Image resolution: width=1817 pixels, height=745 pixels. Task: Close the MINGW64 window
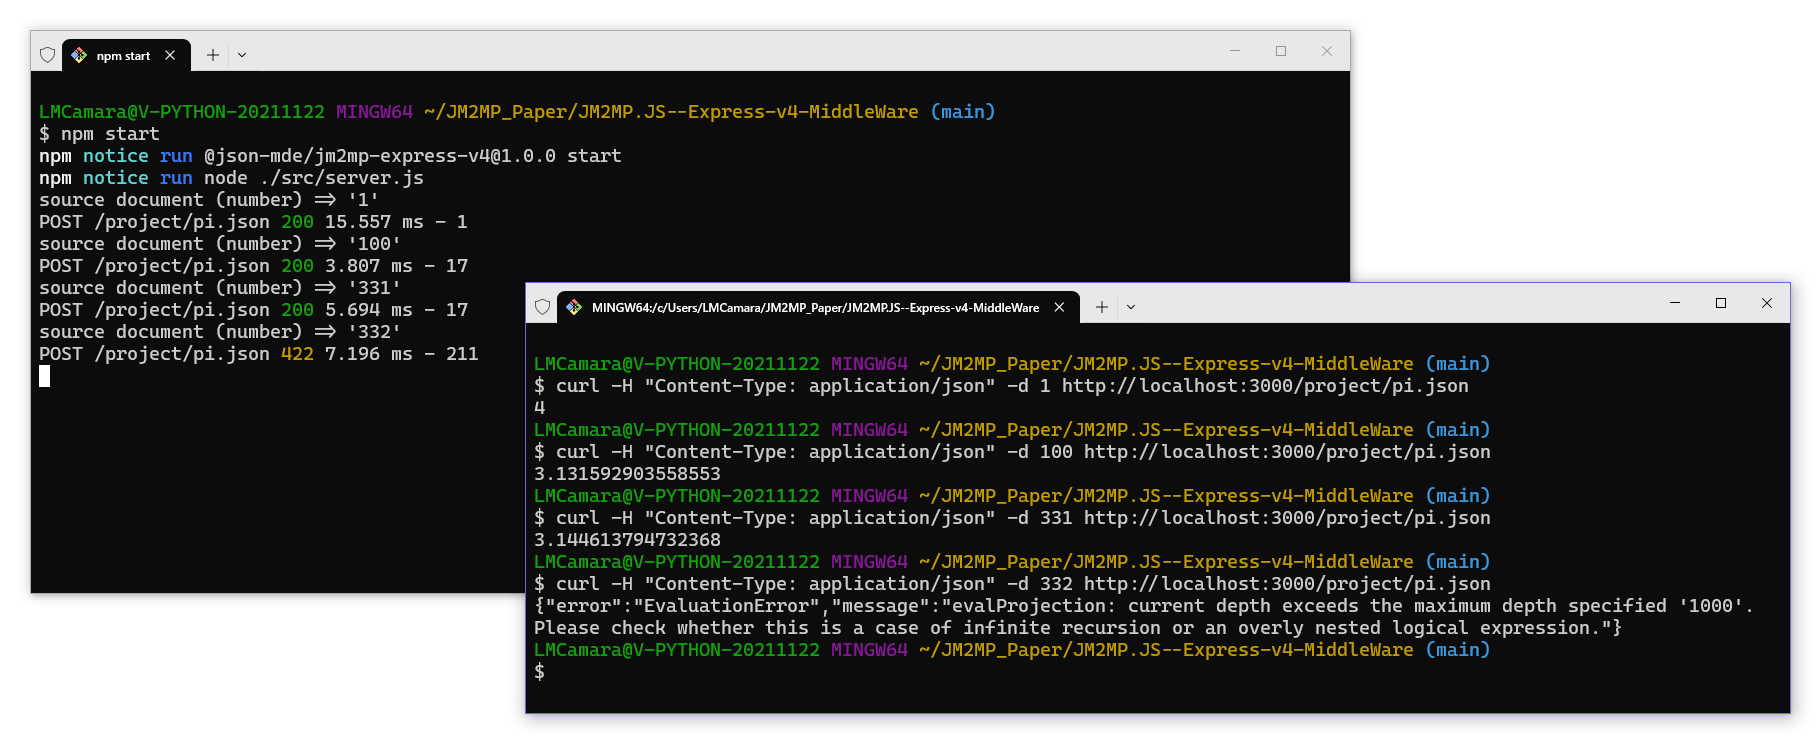point(1767,303)
